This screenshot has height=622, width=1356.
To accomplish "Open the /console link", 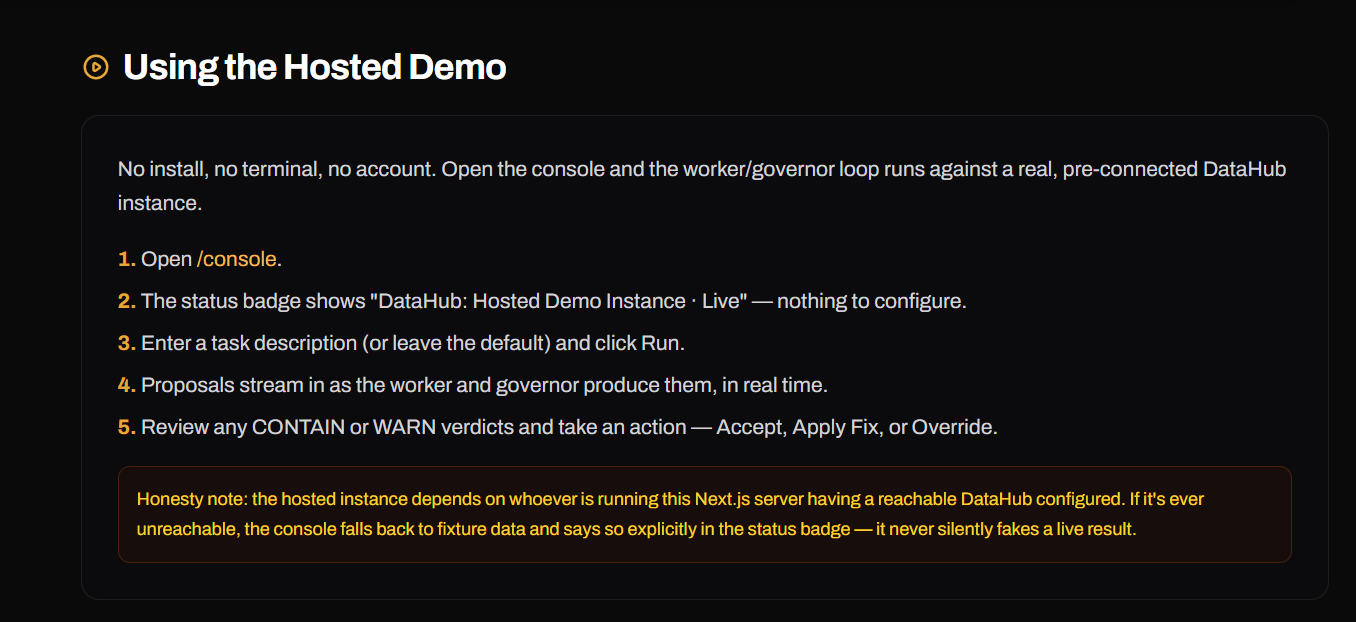I will point(237,259).
